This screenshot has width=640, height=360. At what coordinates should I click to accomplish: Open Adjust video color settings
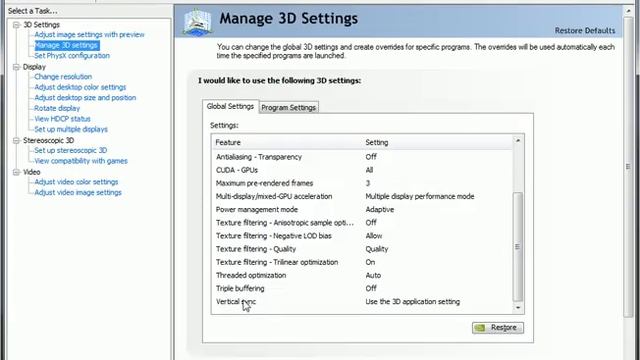coord(76,182)
